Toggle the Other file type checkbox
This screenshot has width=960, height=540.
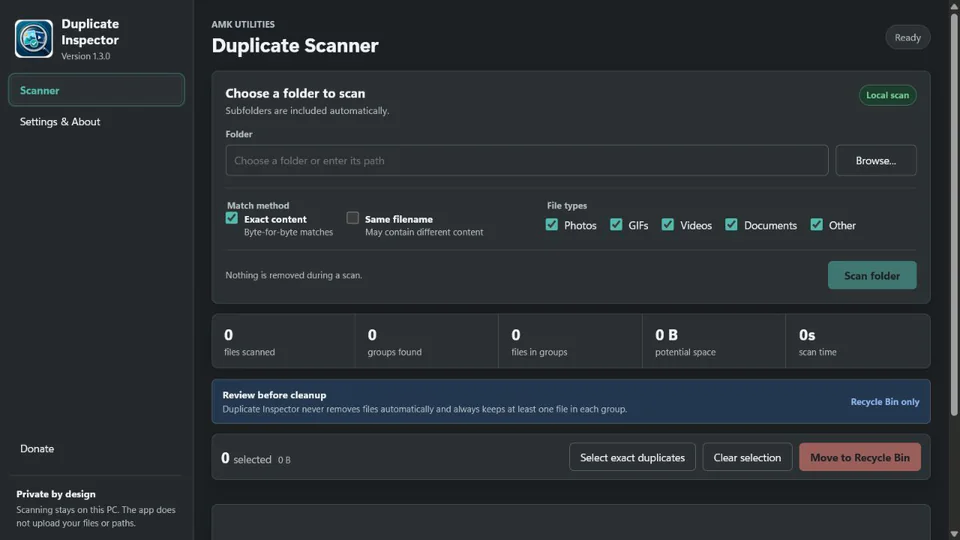pos(816,225)
